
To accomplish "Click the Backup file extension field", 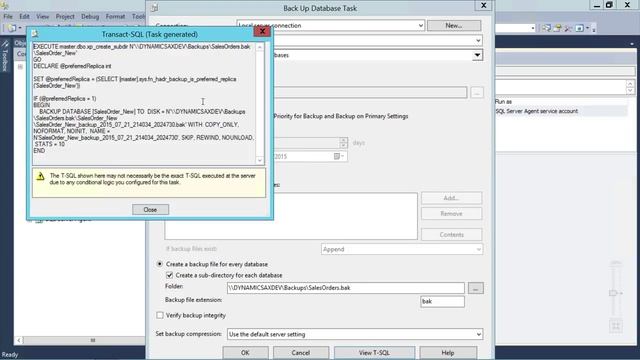I will click(x=442, y=301).
